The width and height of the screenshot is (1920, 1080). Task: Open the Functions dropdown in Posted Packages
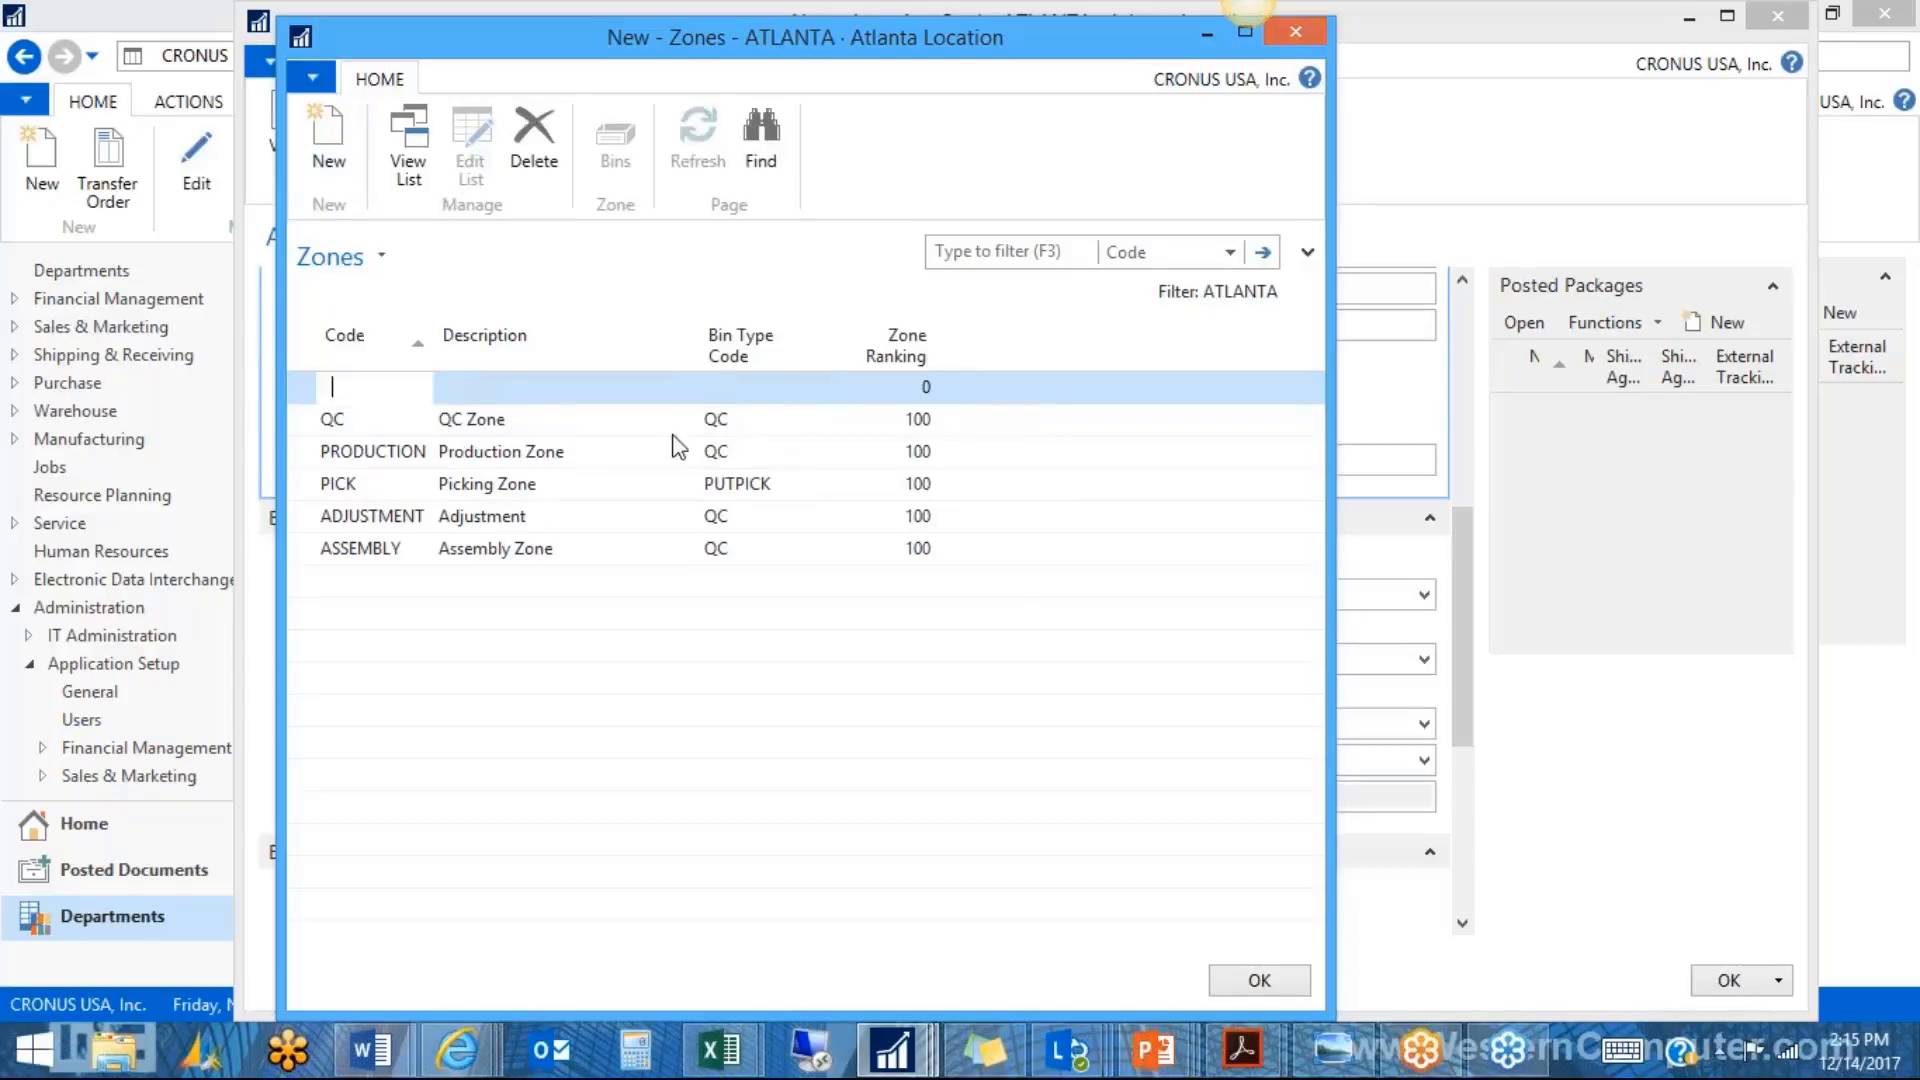(1612, 322)
